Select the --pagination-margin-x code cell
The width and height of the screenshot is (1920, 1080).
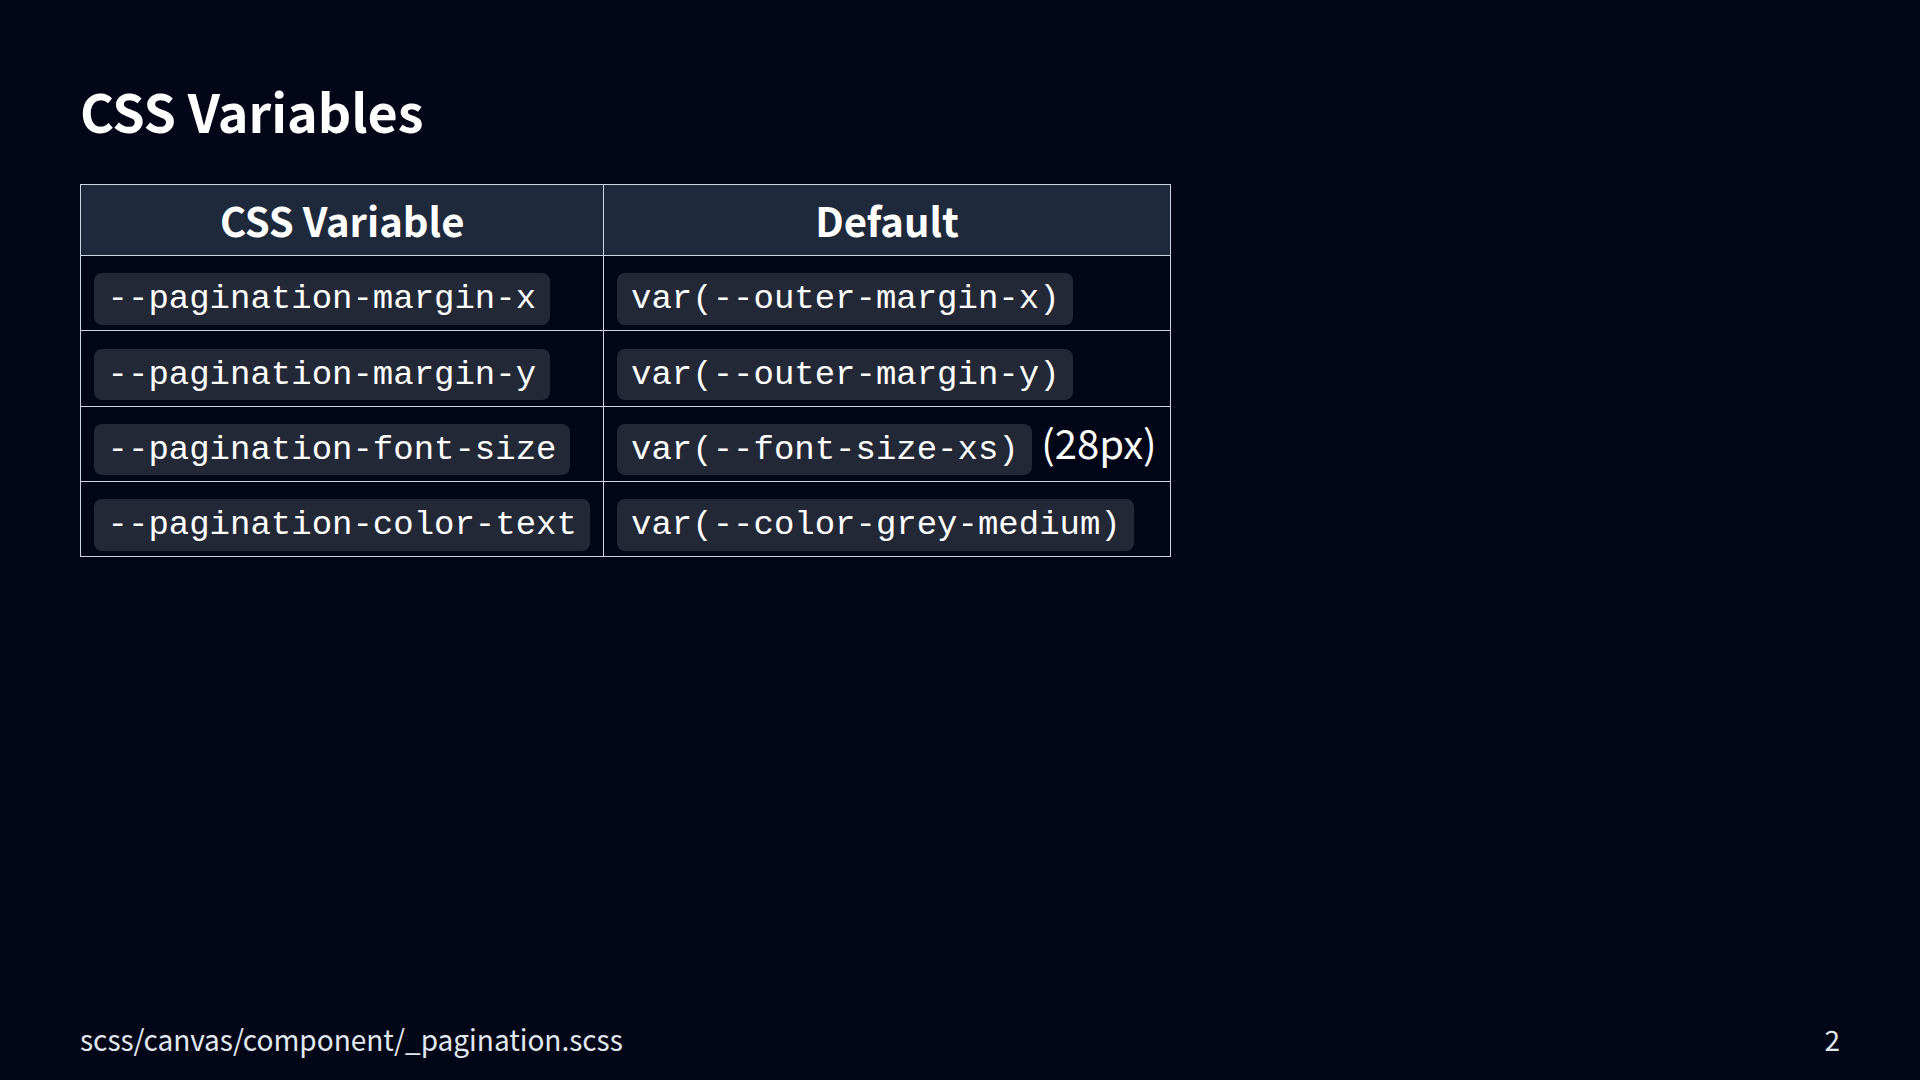[x=322, y=299]
